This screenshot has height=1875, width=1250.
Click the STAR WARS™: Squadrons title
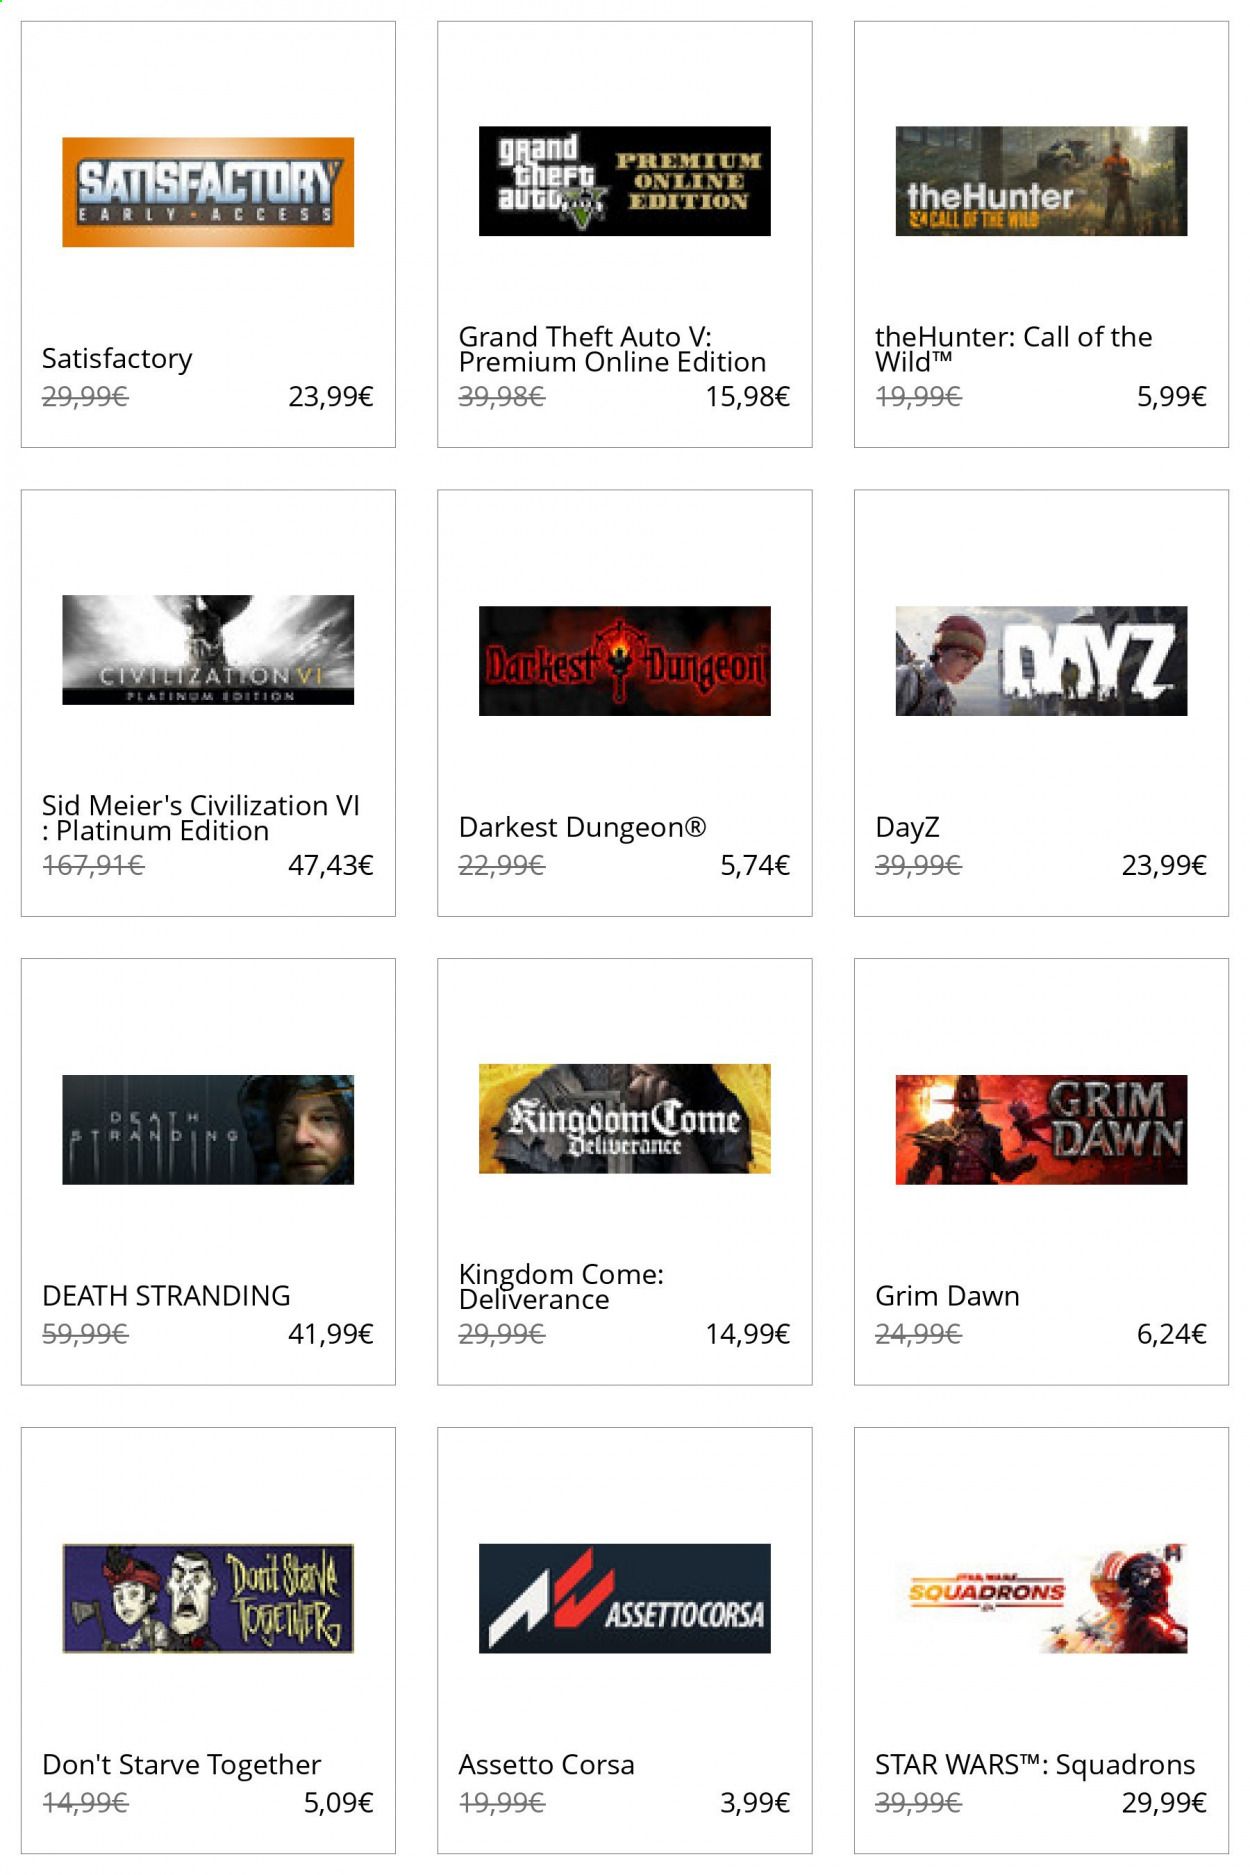point(1035,1765)
